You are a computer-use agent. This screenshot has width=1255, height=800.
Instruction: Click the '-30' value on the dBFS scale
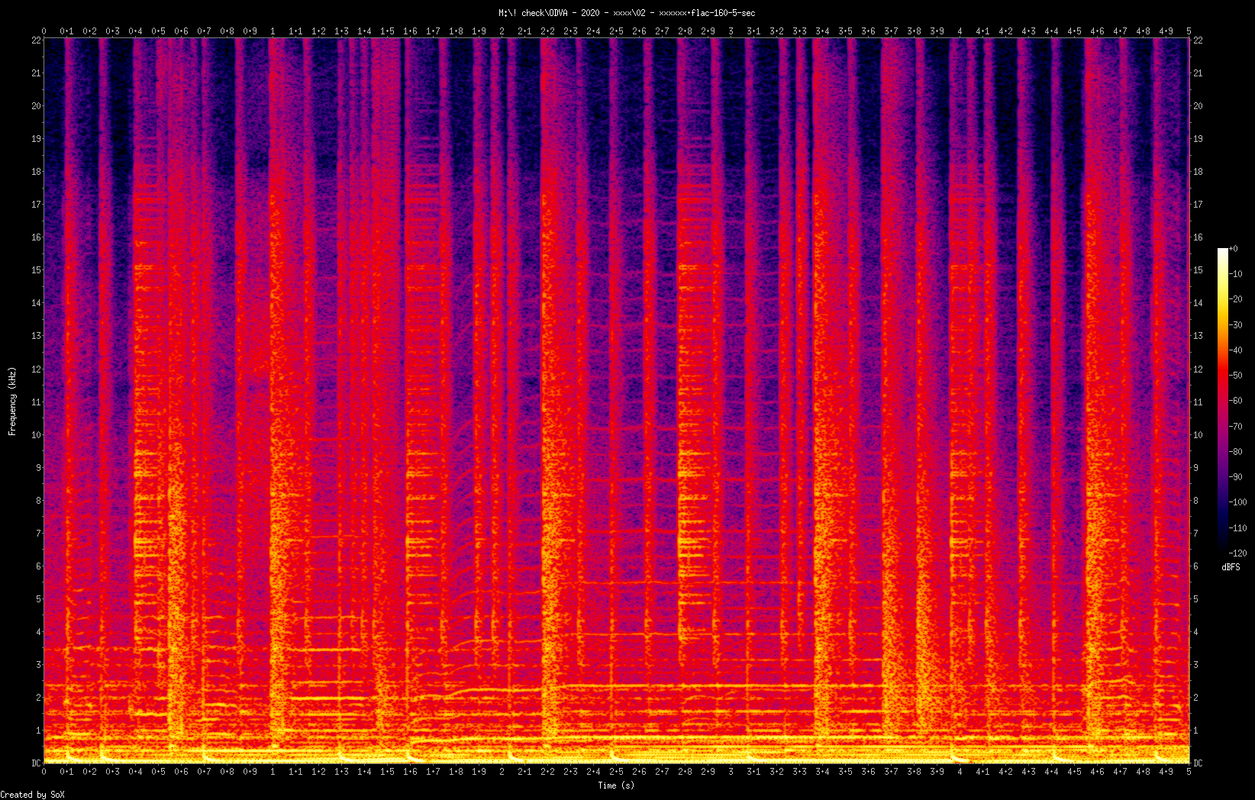pyautogui.click(x=1236, y=325)
